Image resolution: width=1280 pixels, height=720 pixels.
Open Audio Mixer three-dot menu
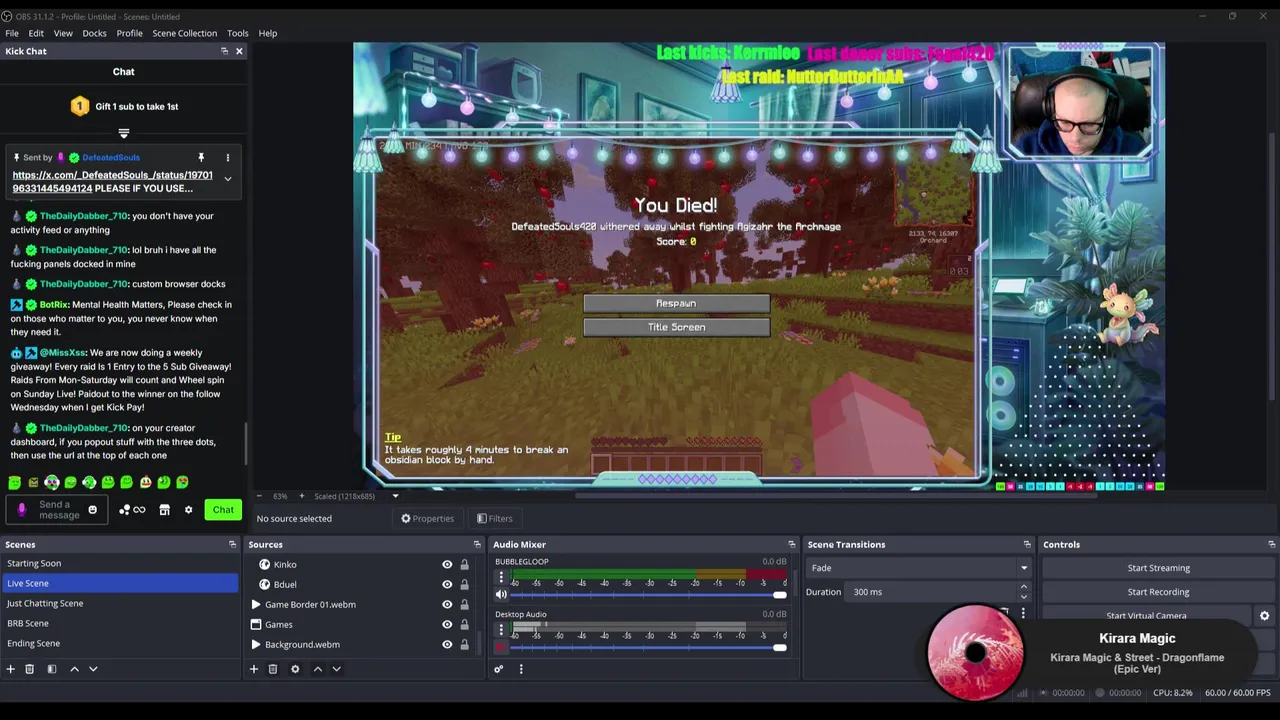pyautogui.click(x=521, y=669)
